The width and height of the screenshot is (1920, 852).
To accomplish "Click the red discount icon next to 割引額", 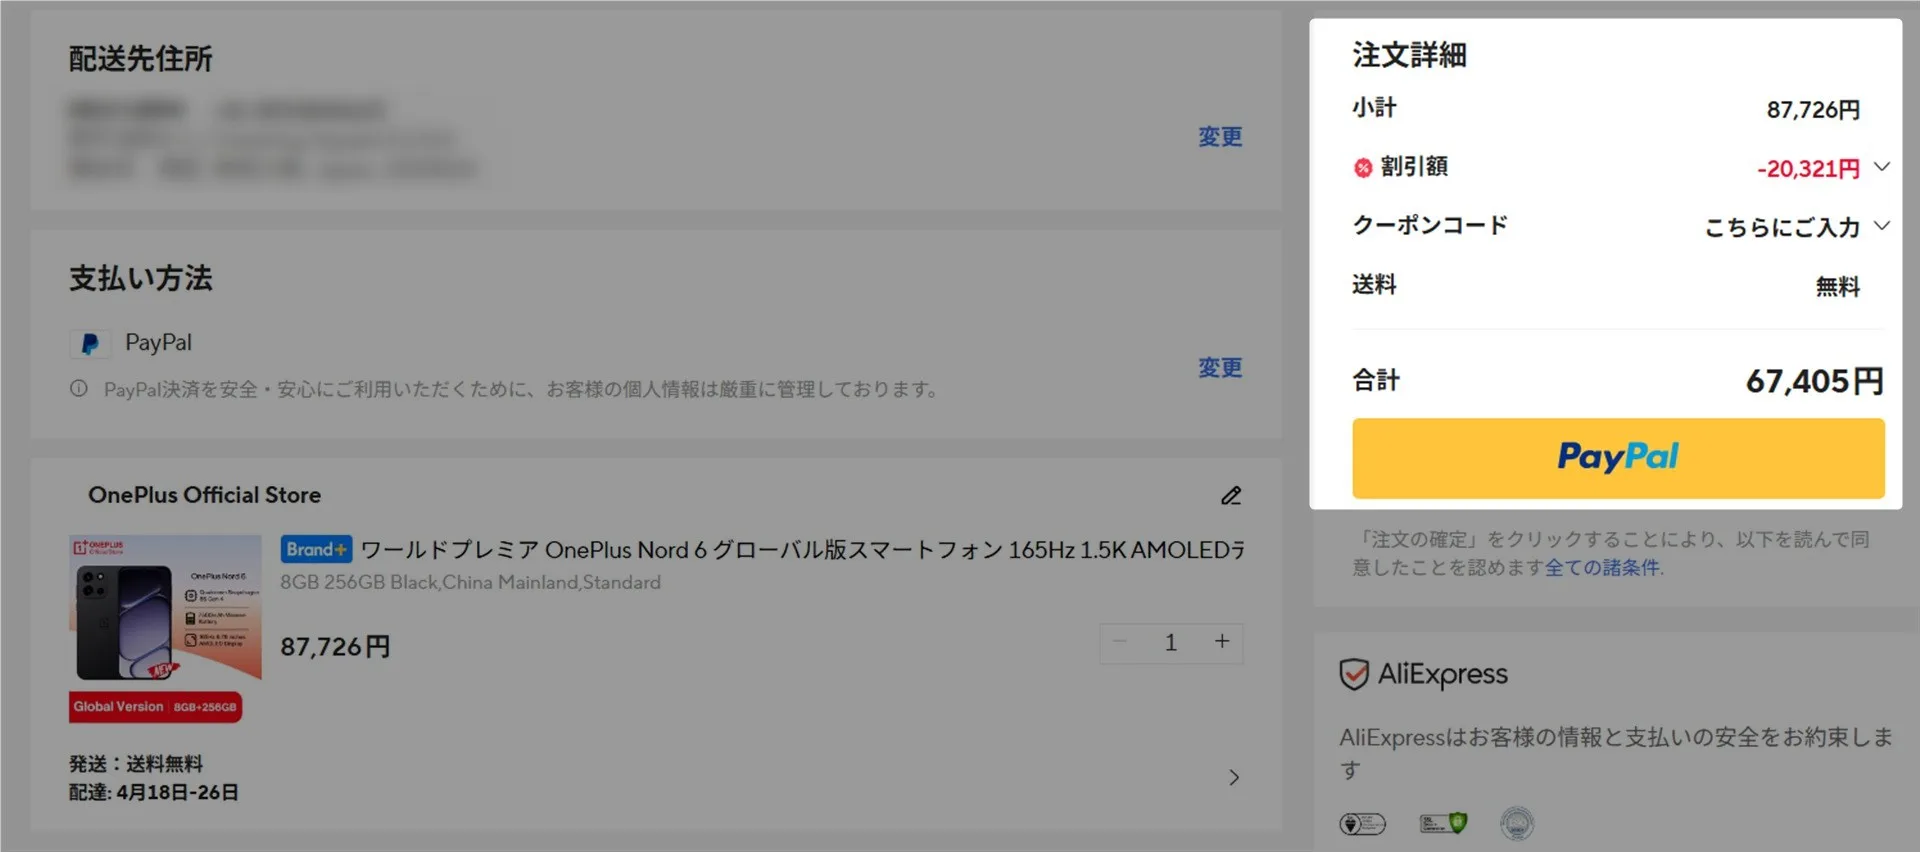I will [1363, 168].
